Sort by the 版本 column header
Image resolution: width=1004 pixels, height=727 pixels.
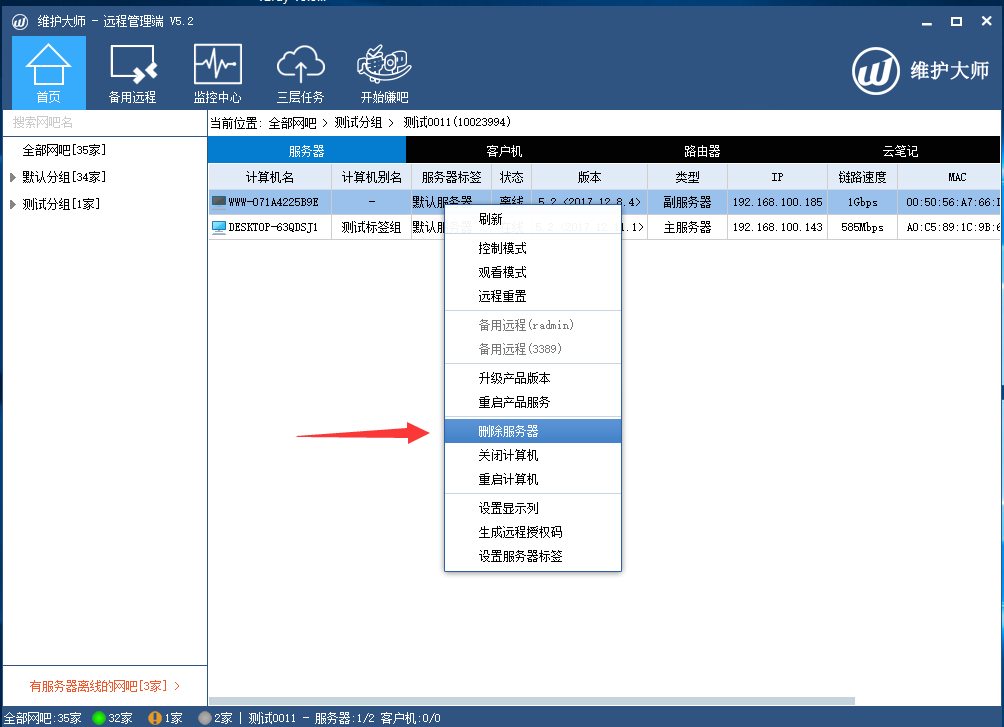tap(589, 177)
